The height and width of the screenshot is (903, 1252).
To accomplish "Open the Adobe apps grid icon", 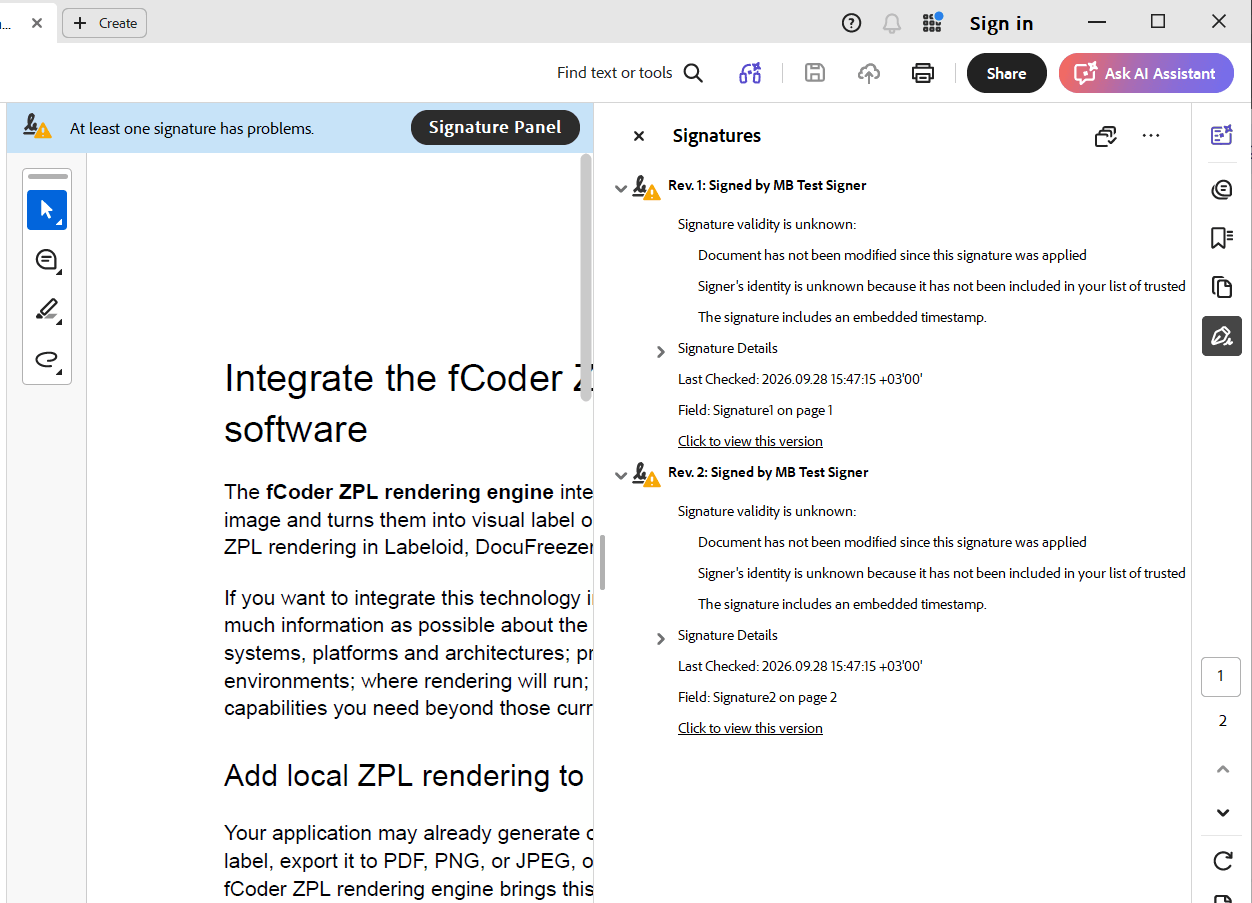I will [933, 22].
